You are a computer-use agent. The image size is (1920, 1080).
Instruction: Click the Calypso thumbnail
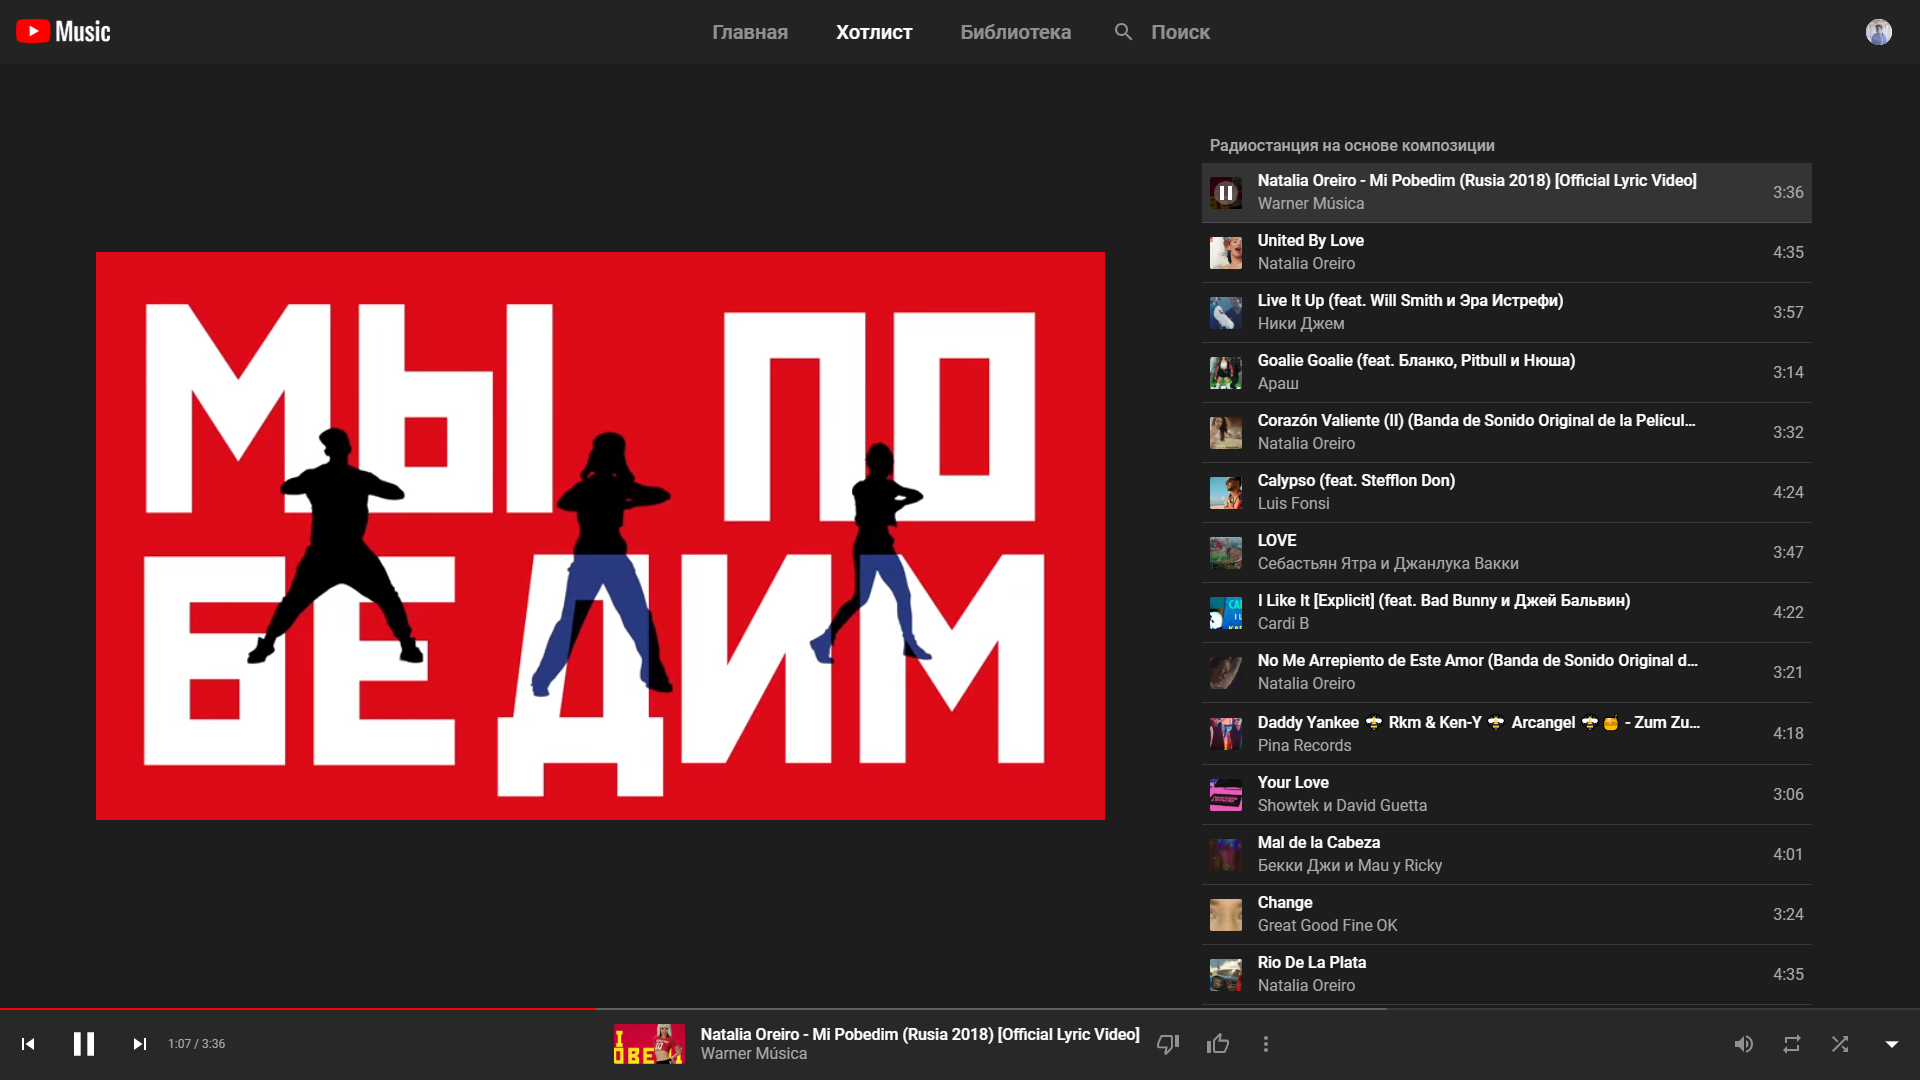1226,493
